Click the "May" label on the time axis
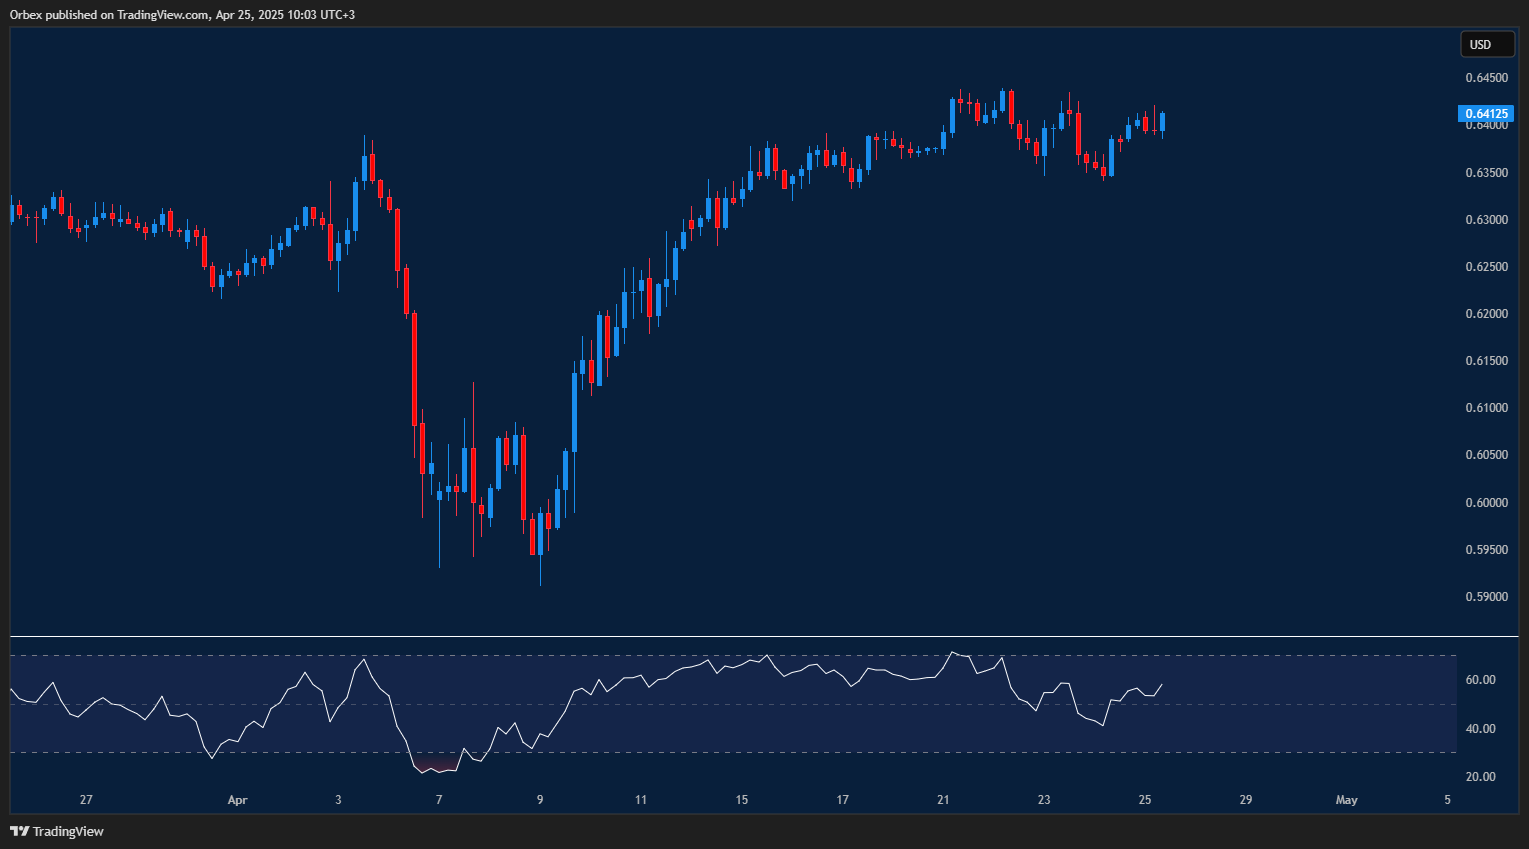This screenshot has width=1529, height=849. 1346,800
